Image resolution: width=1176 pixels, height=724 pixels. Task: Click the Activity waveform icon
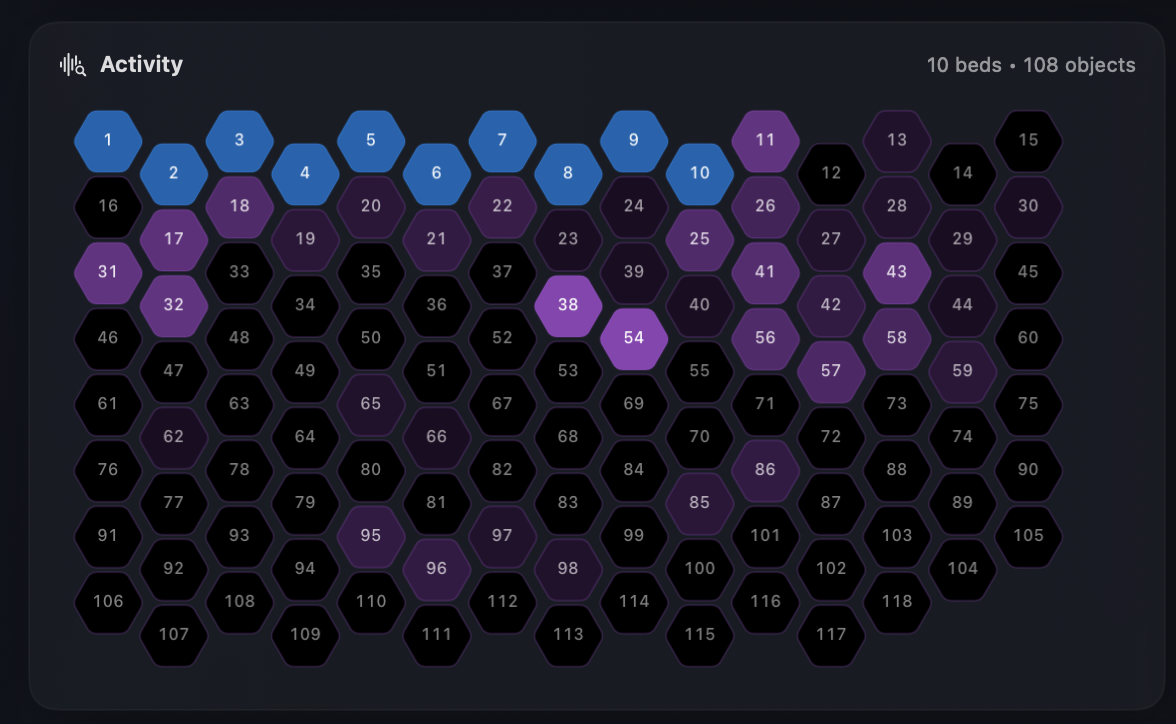click(71, 63)
